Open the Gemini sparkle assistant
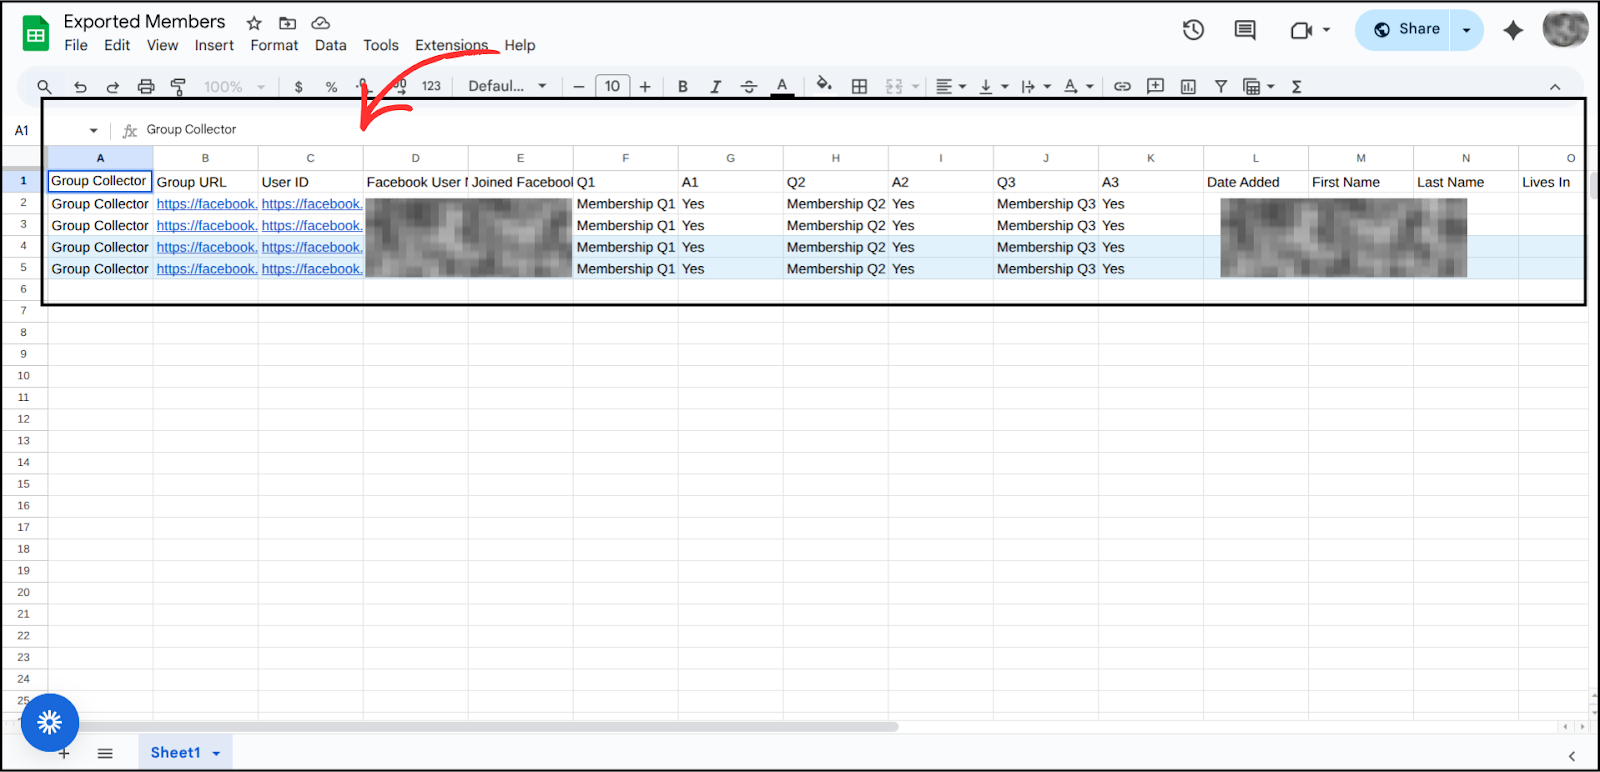The width and height of the screenshot is (1600, 772). click(1513, 30)
